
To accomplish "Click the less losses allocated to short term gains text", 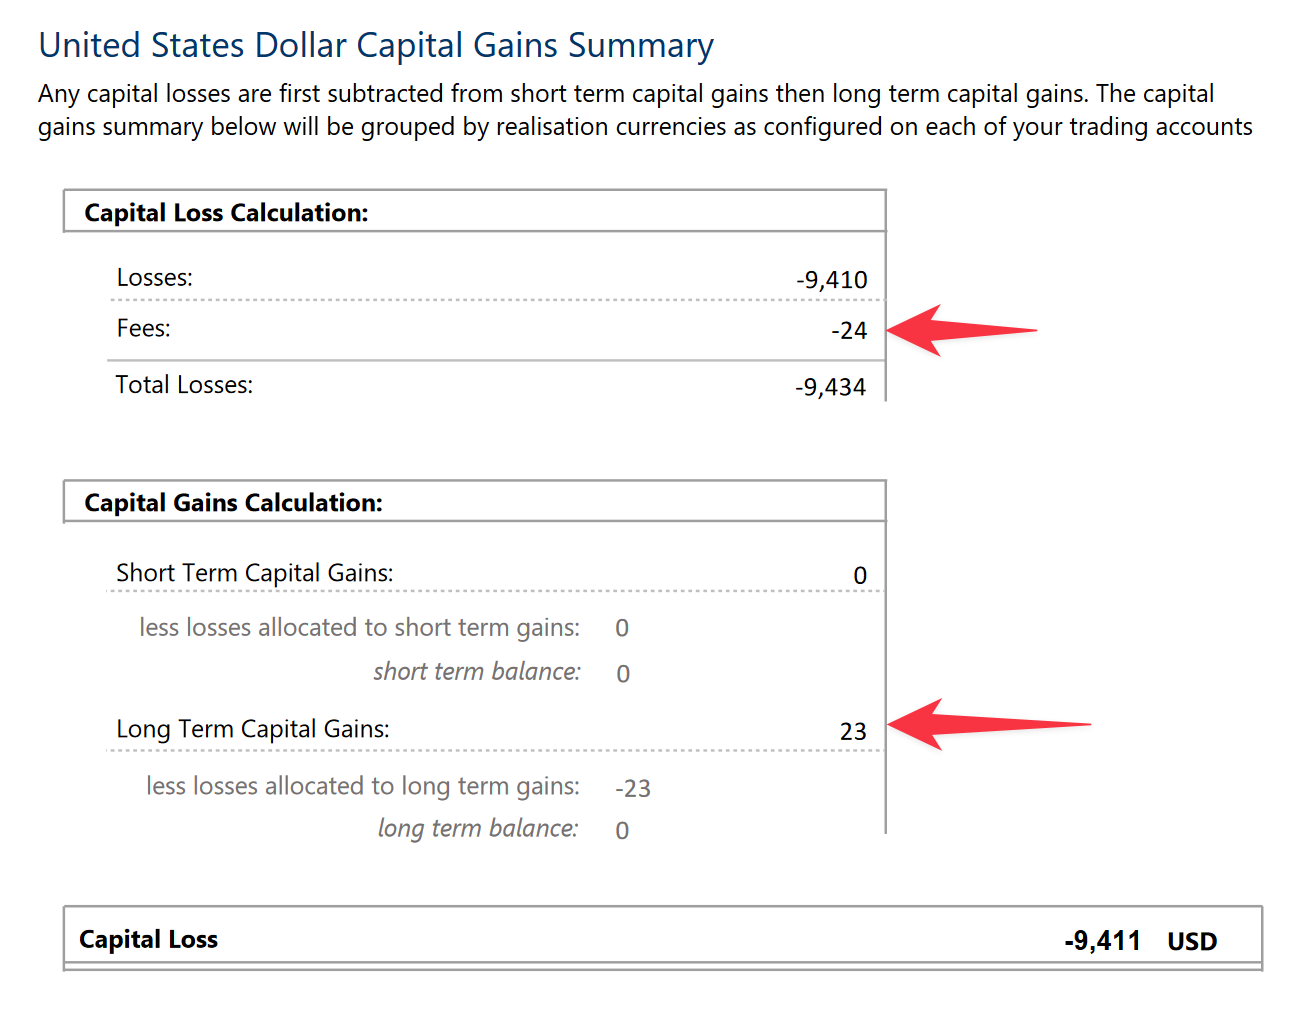I will [359, 628].
